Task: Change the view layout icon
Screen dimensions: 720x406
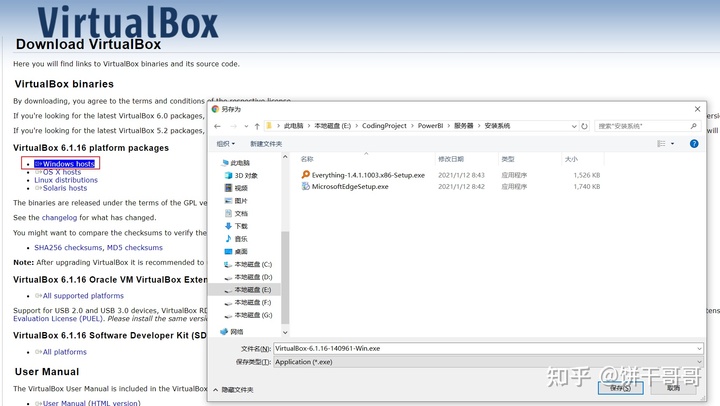Action: pos(661,144)
